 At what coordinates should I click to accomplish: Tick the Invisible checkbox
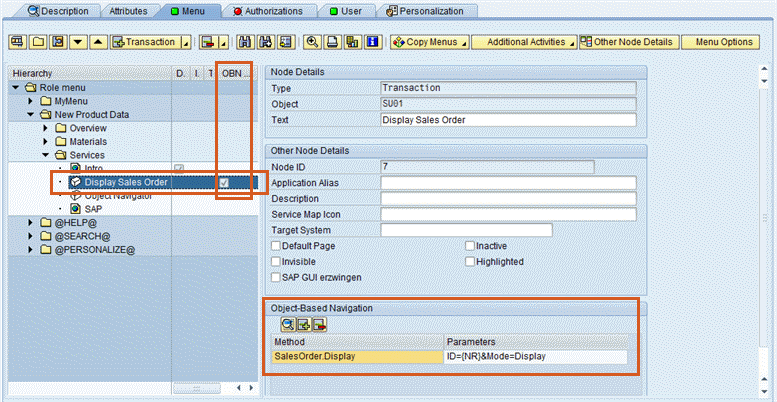pyautogui.click(x=276, y=261)
